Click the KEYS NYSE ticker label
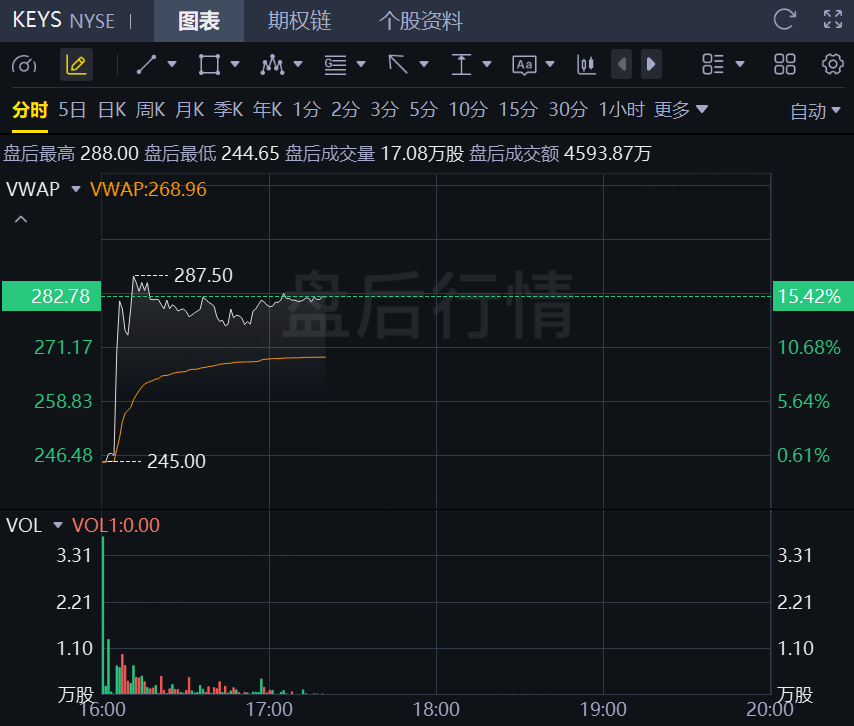The width and height of the screenshot is (854, 726). [x=63, y=21]
